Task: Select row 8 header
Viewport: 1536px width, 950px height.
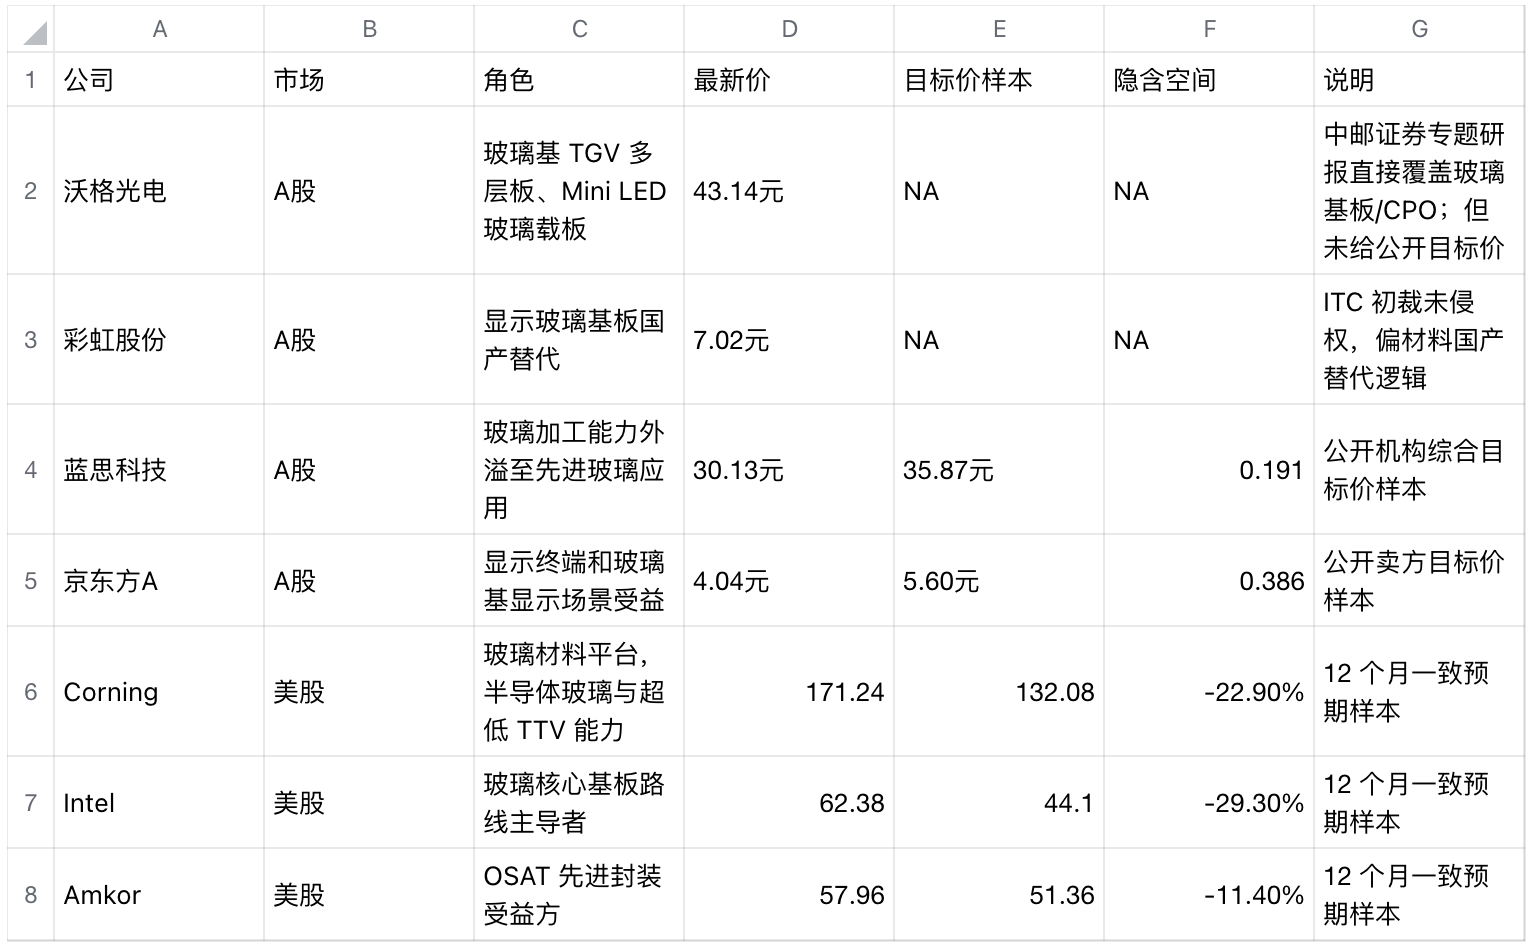Action: (30, 895)
